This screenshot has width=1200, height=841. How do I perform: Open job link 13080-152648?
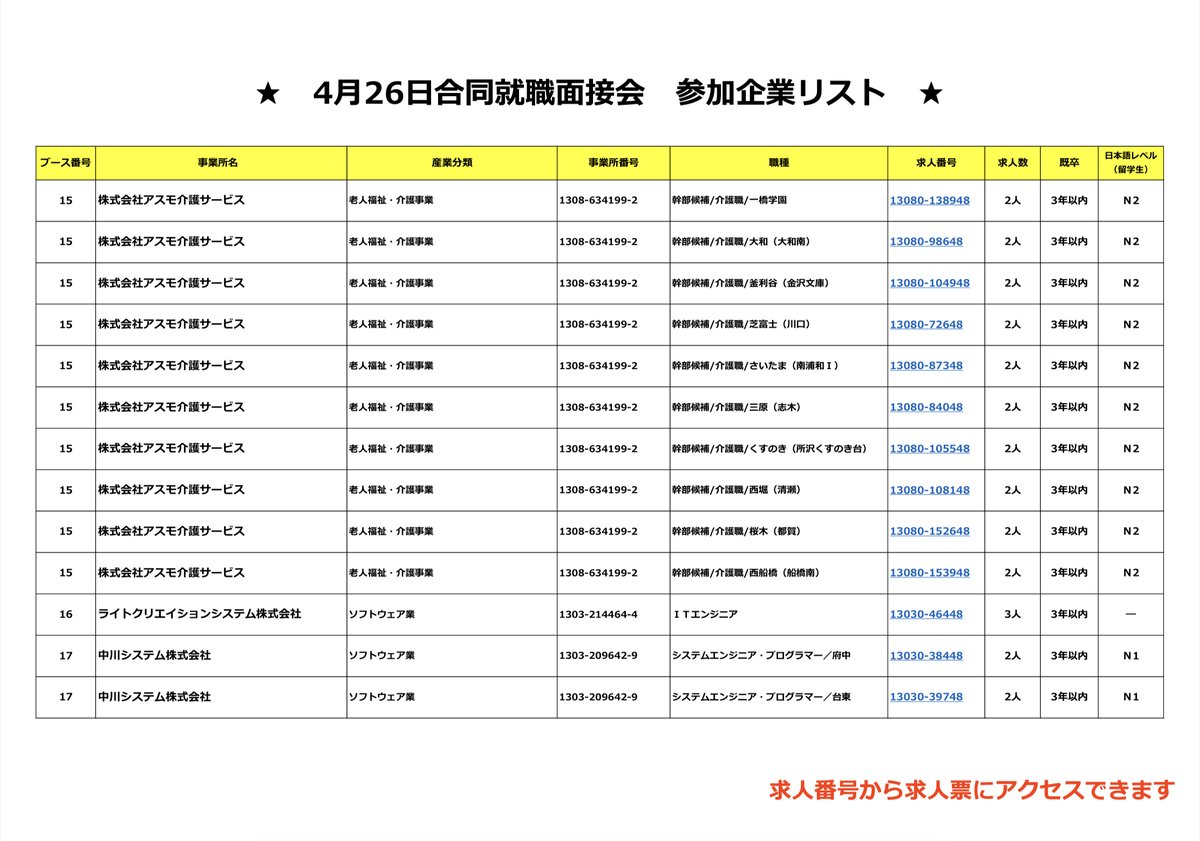point(929,532)
